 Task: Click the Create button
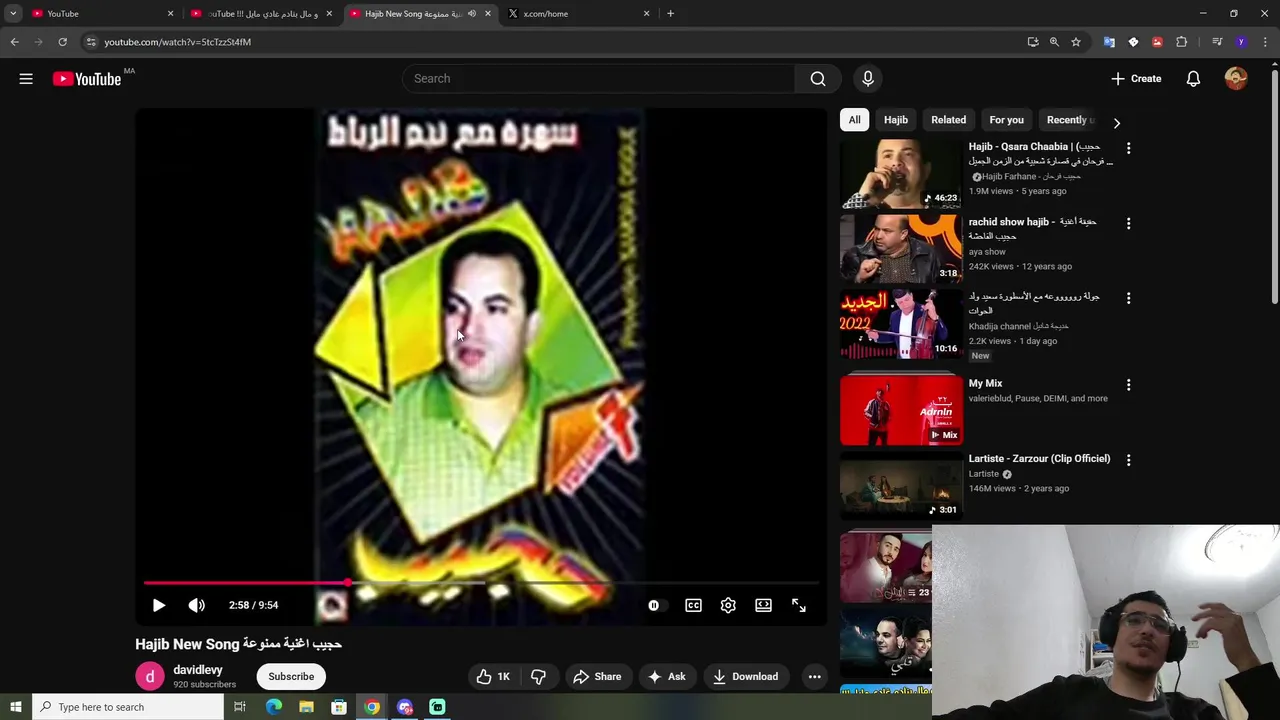click(1136, 79)
